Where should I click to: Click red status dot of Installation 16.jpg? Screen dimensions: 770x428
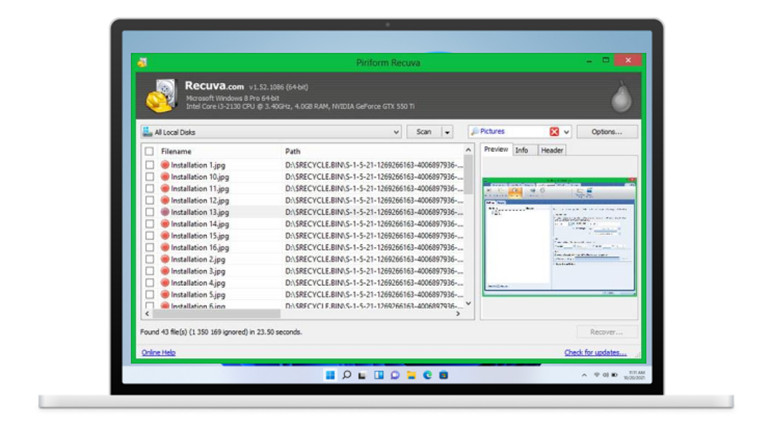165,247
